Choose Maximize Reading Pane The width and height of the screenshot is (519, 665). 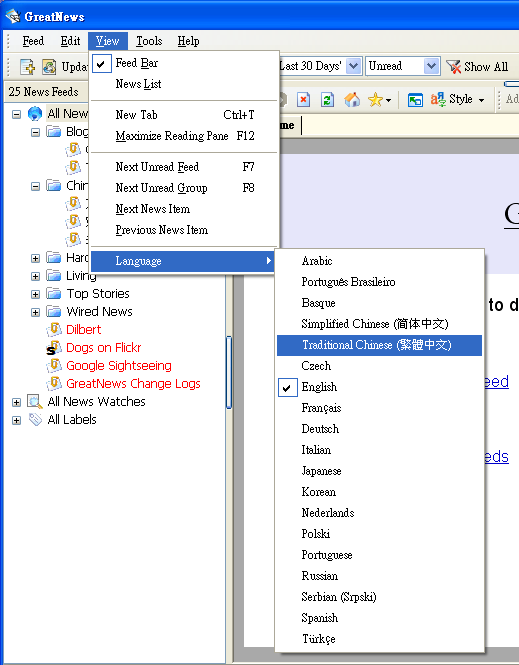point(184,136)
